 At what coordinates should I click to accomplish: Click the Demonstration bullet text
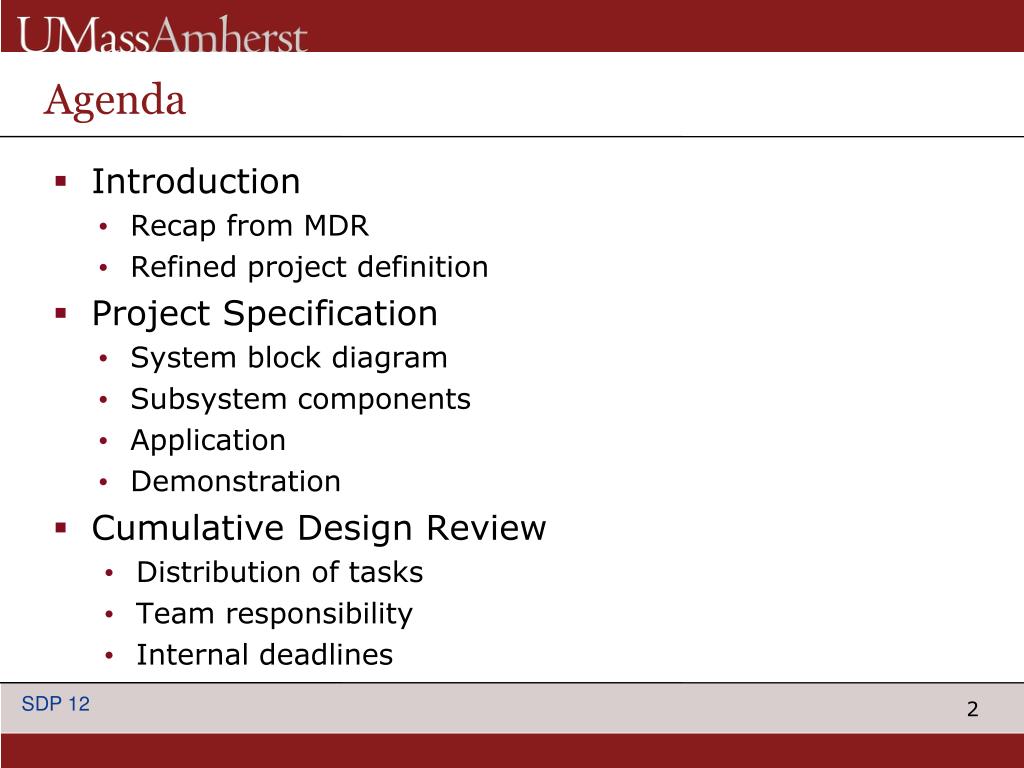pyautogui.click(x=236, y=482)
